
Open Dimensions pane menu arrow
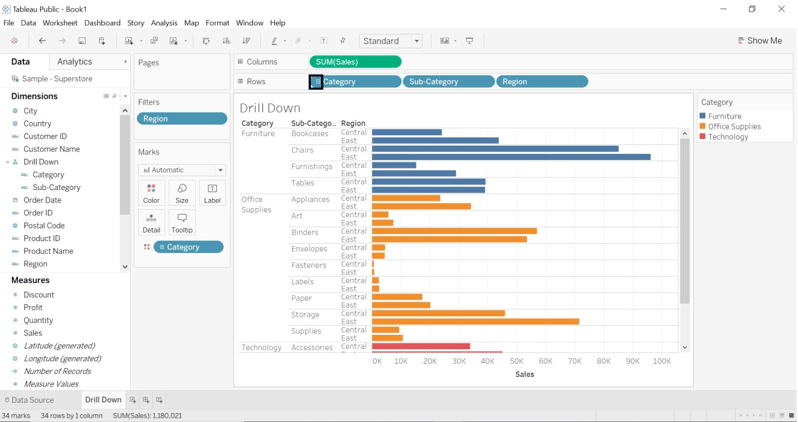[x=125, y=96]
